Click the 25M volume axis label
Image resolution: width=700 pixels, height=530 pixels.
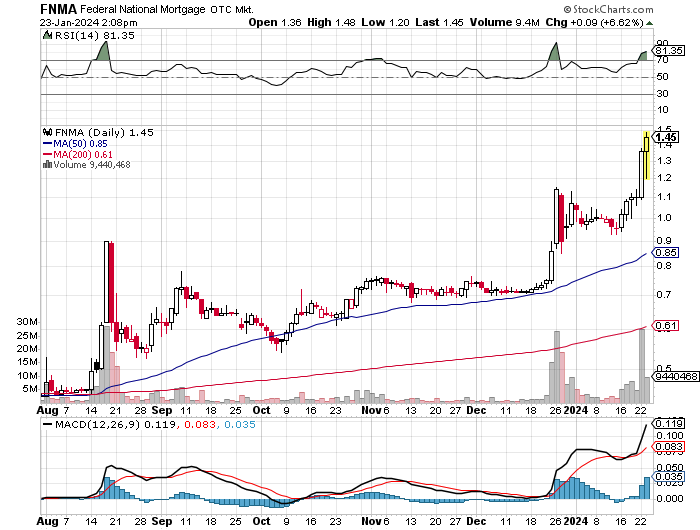pos(27,336)
